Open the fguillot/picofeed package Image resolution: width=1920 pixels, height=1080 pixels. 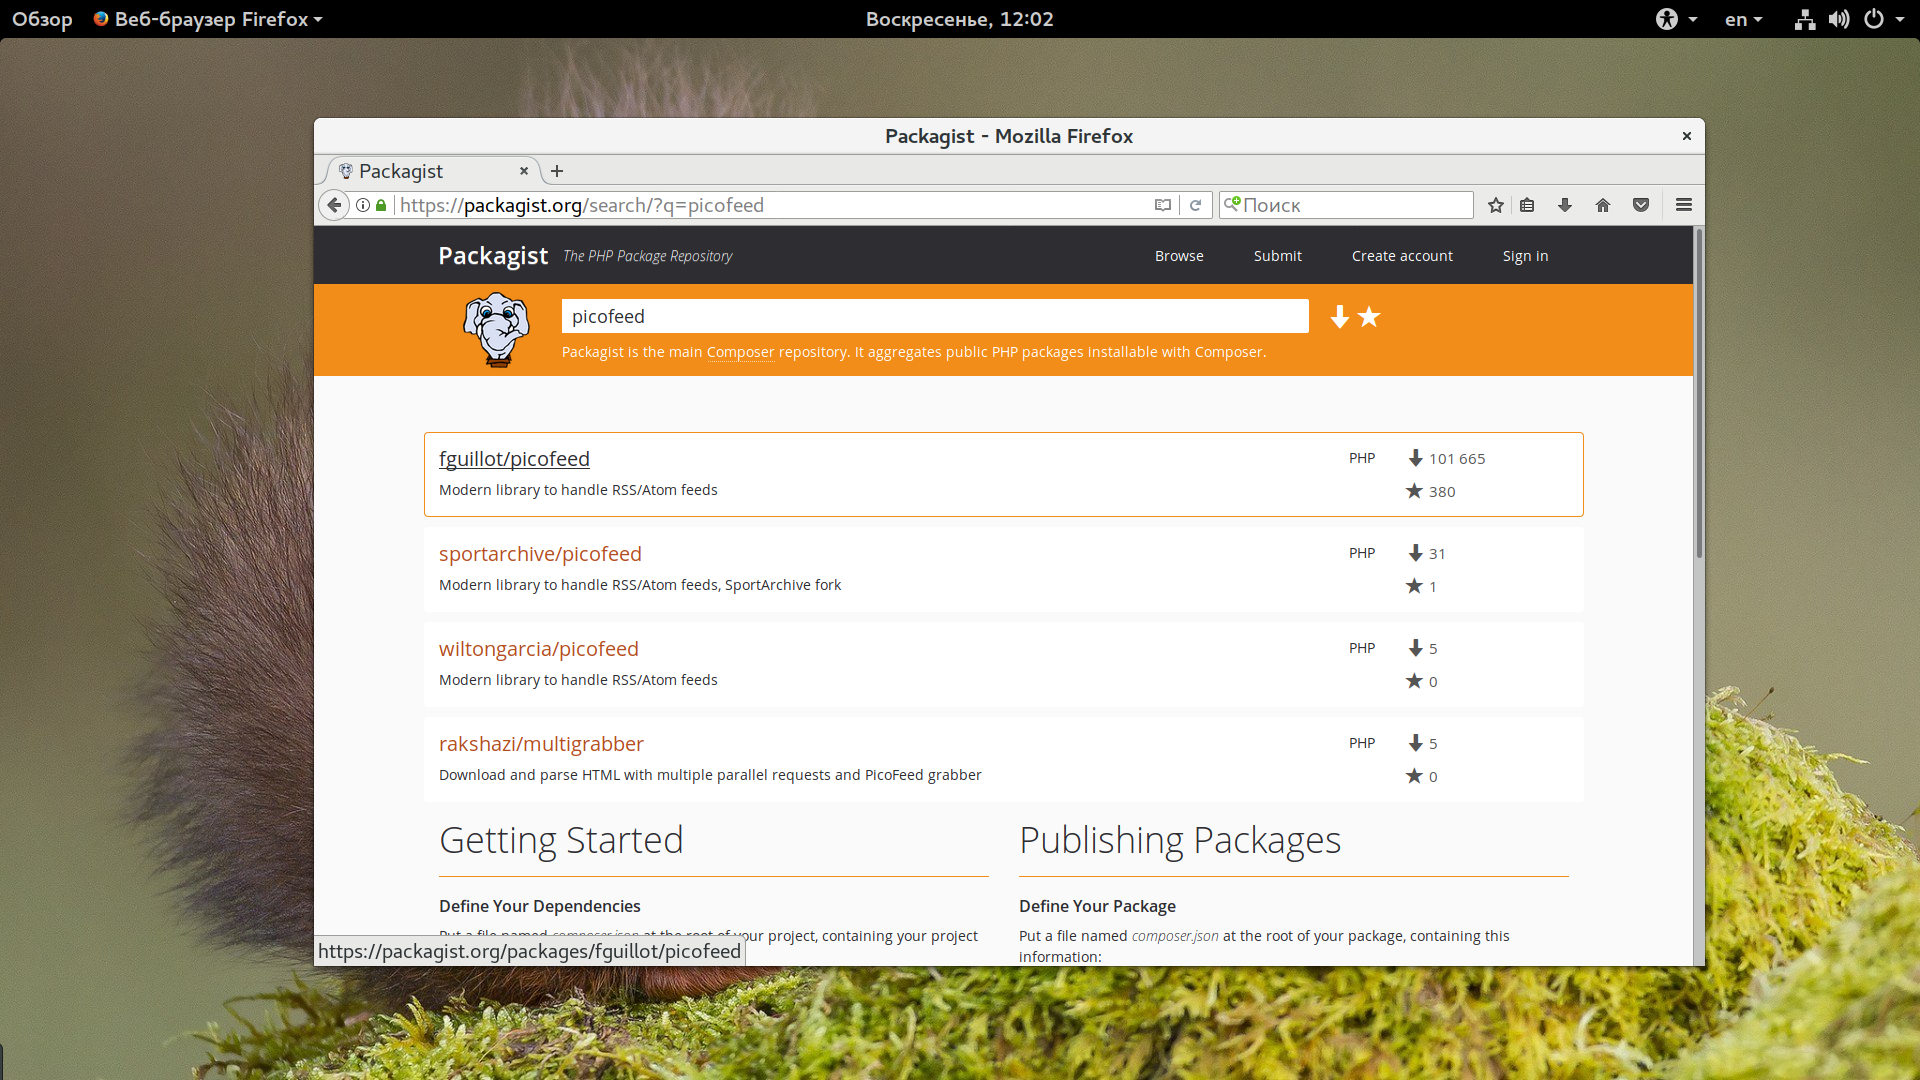514,459
